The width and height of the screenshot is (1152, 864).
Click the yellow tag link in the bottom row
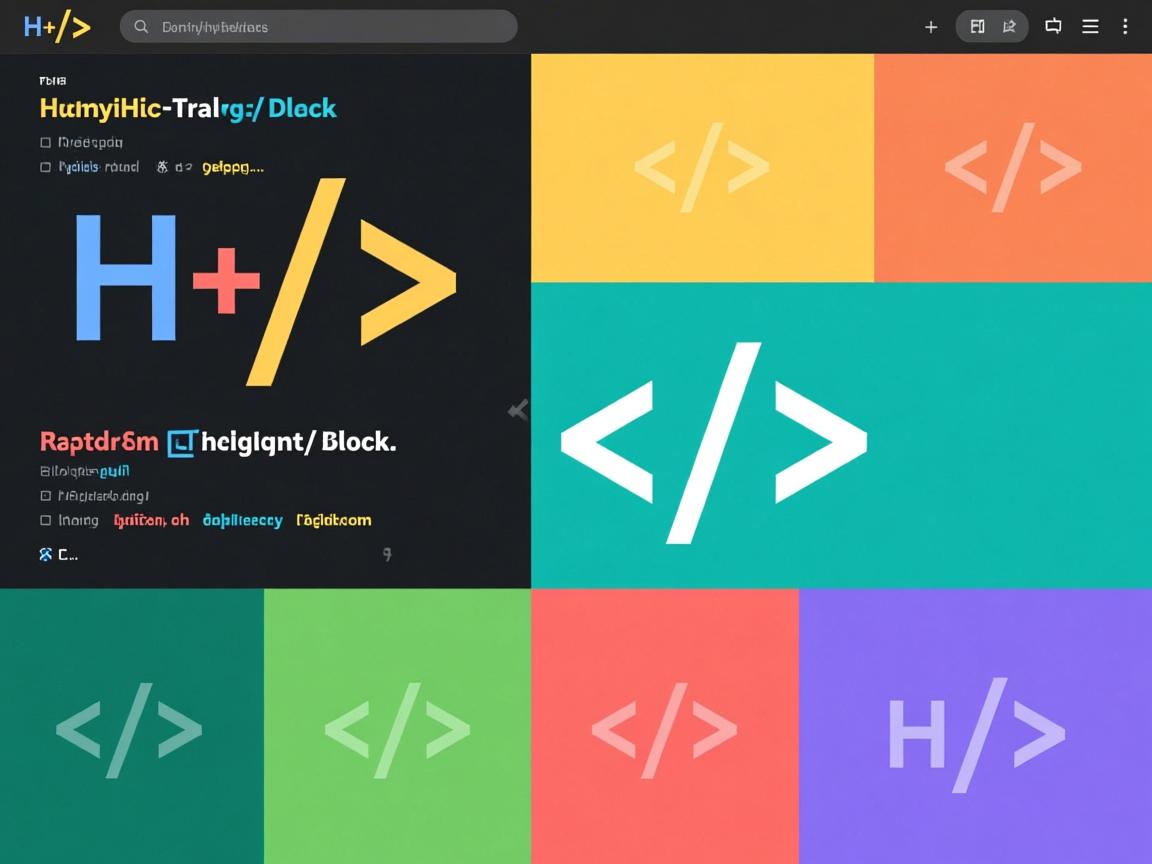coord(334,520)
